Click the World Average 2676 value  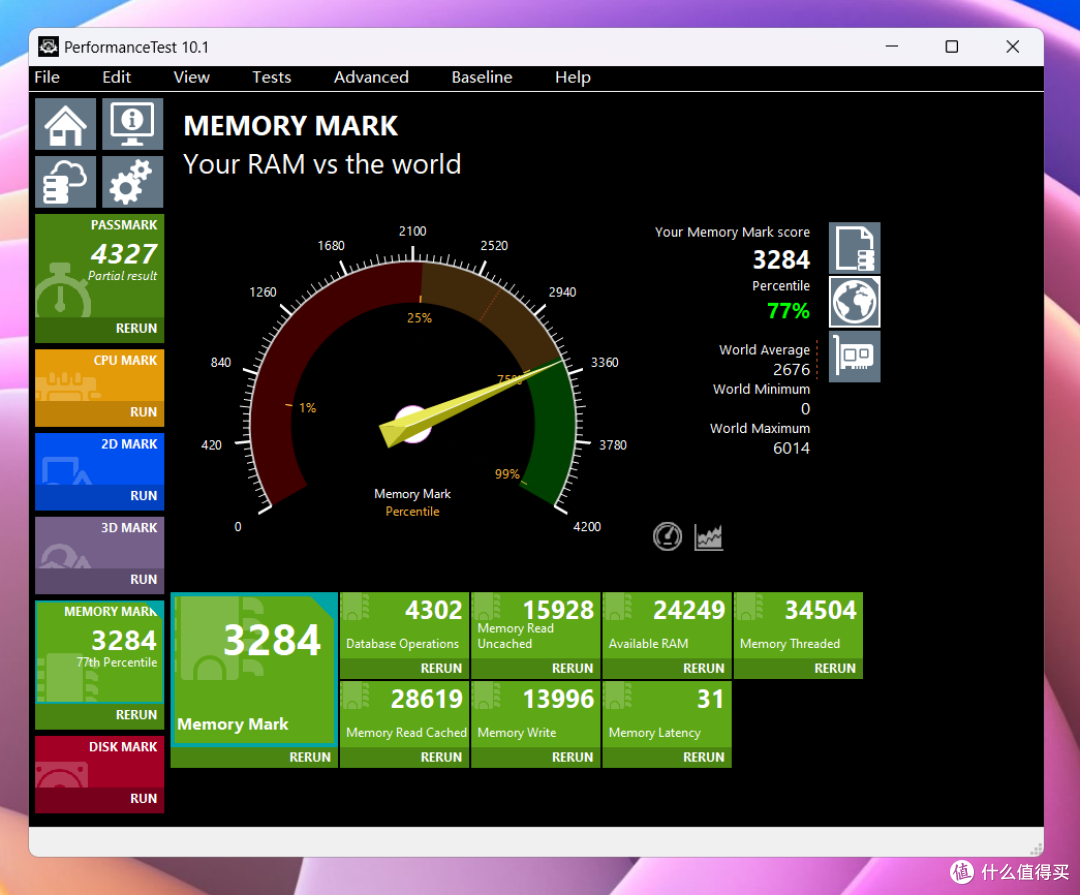point(791,369)
